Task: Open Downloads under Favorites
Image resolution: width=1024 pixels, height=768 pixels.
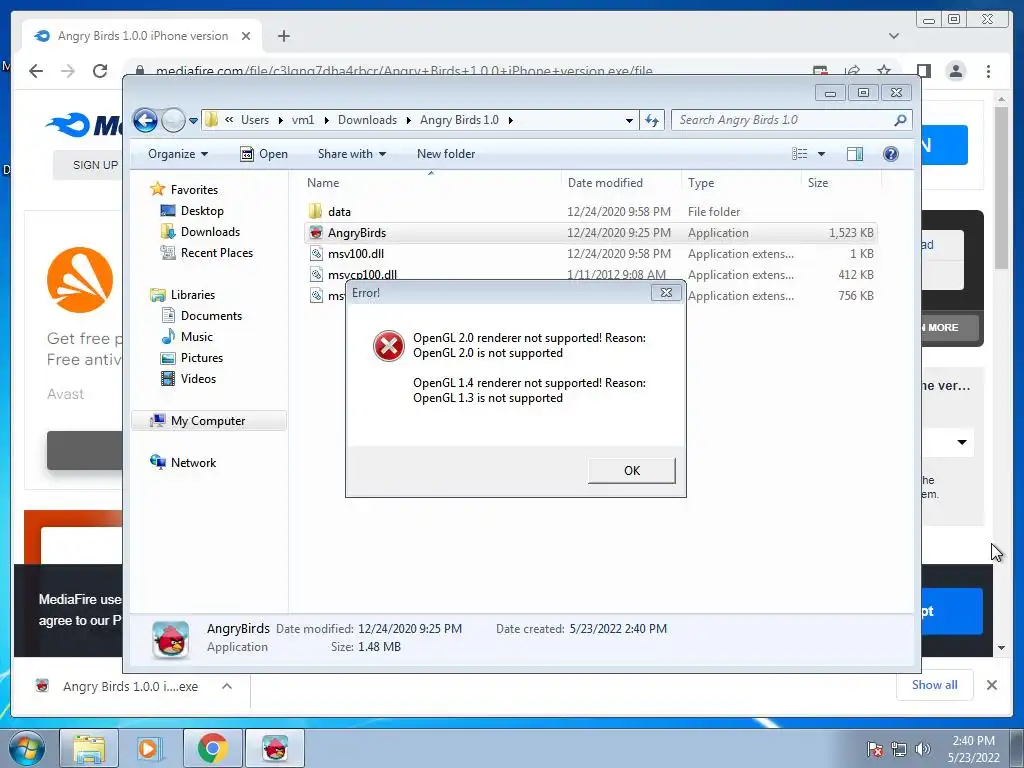Action: pyautogui.click(x=210, y=232)
